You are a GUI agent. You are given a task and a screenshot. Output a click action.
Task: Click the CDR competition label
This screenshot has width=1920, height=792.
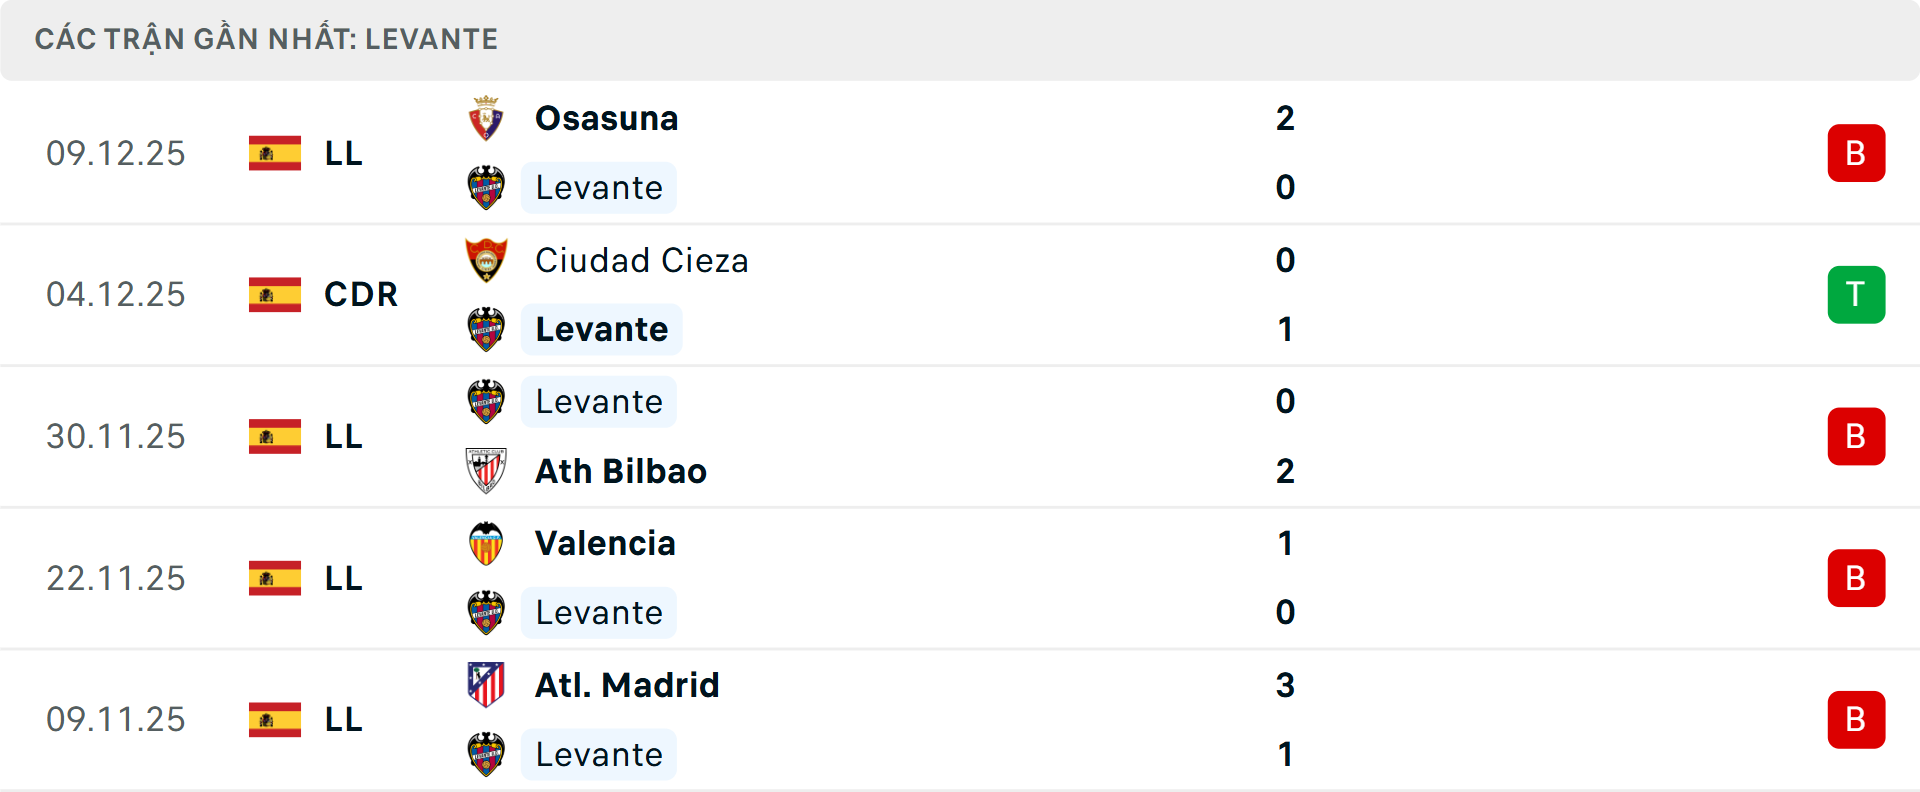click(361, 295)
